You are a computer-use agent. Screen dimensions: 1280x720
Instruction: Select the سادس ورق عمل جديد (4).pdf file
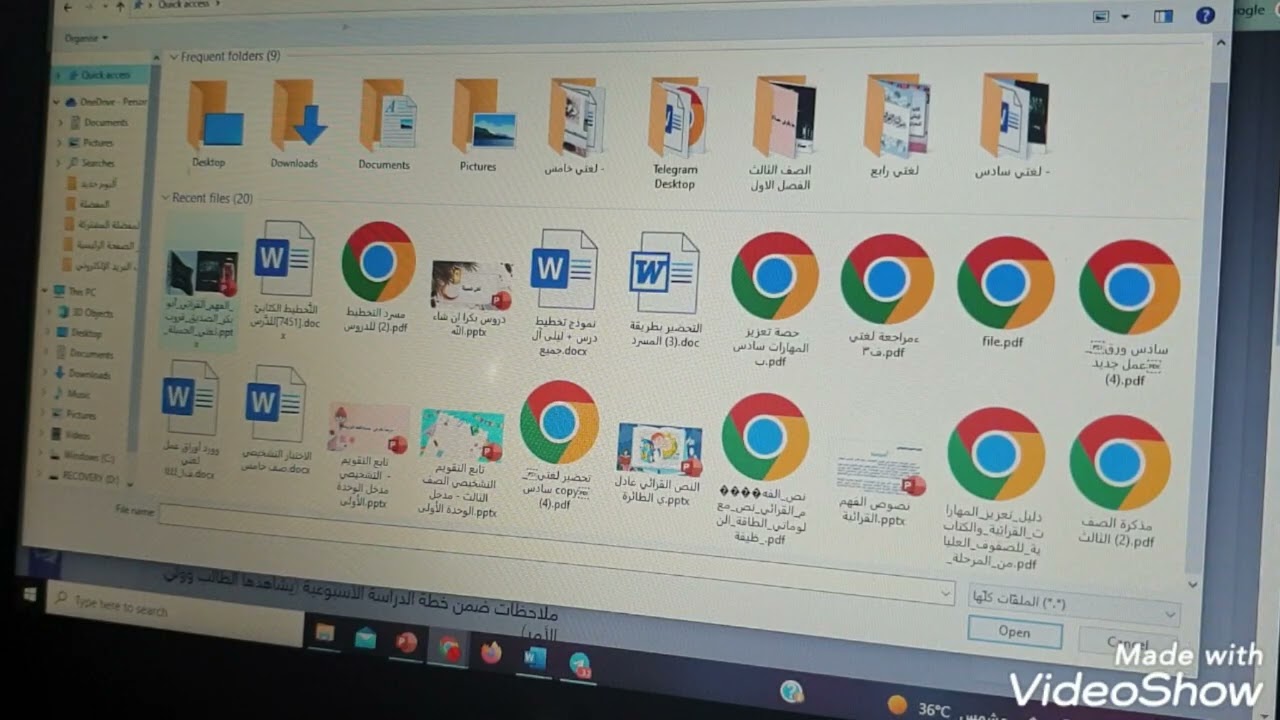click(x=1129, y=312)
